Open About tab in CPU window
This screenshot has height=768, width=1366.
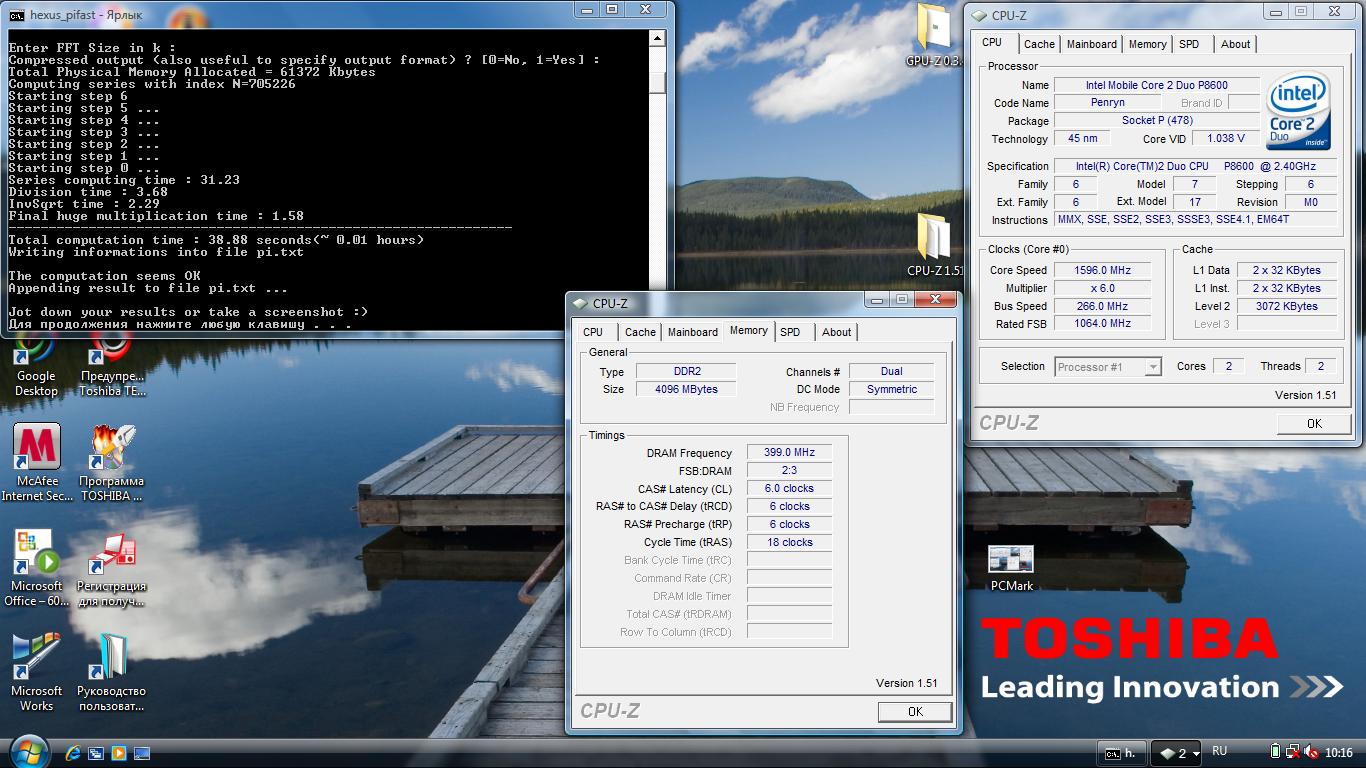click(x=1235, y=44)
